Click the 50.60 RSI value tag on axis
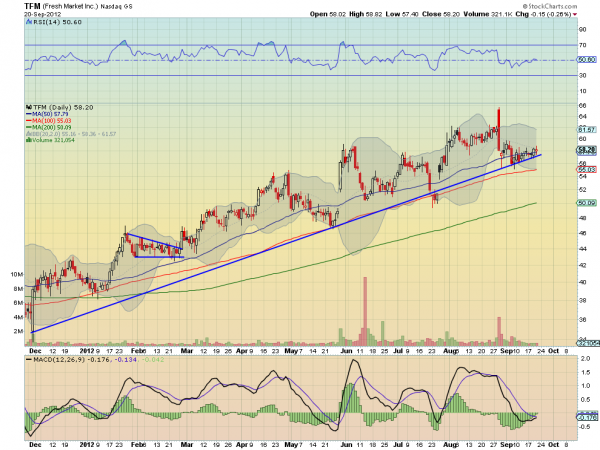 (587, 60)
